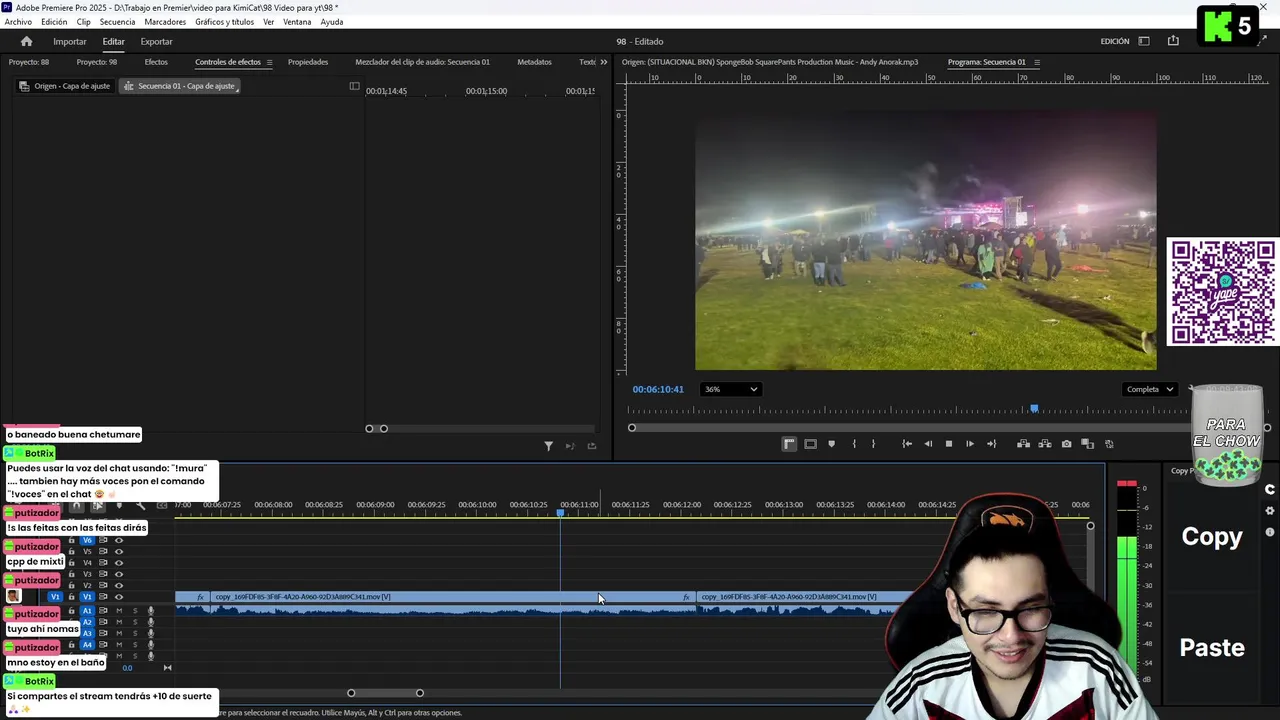
Task: Open Effect Controls panel menu icon
Action: click(x=269, y=62)
